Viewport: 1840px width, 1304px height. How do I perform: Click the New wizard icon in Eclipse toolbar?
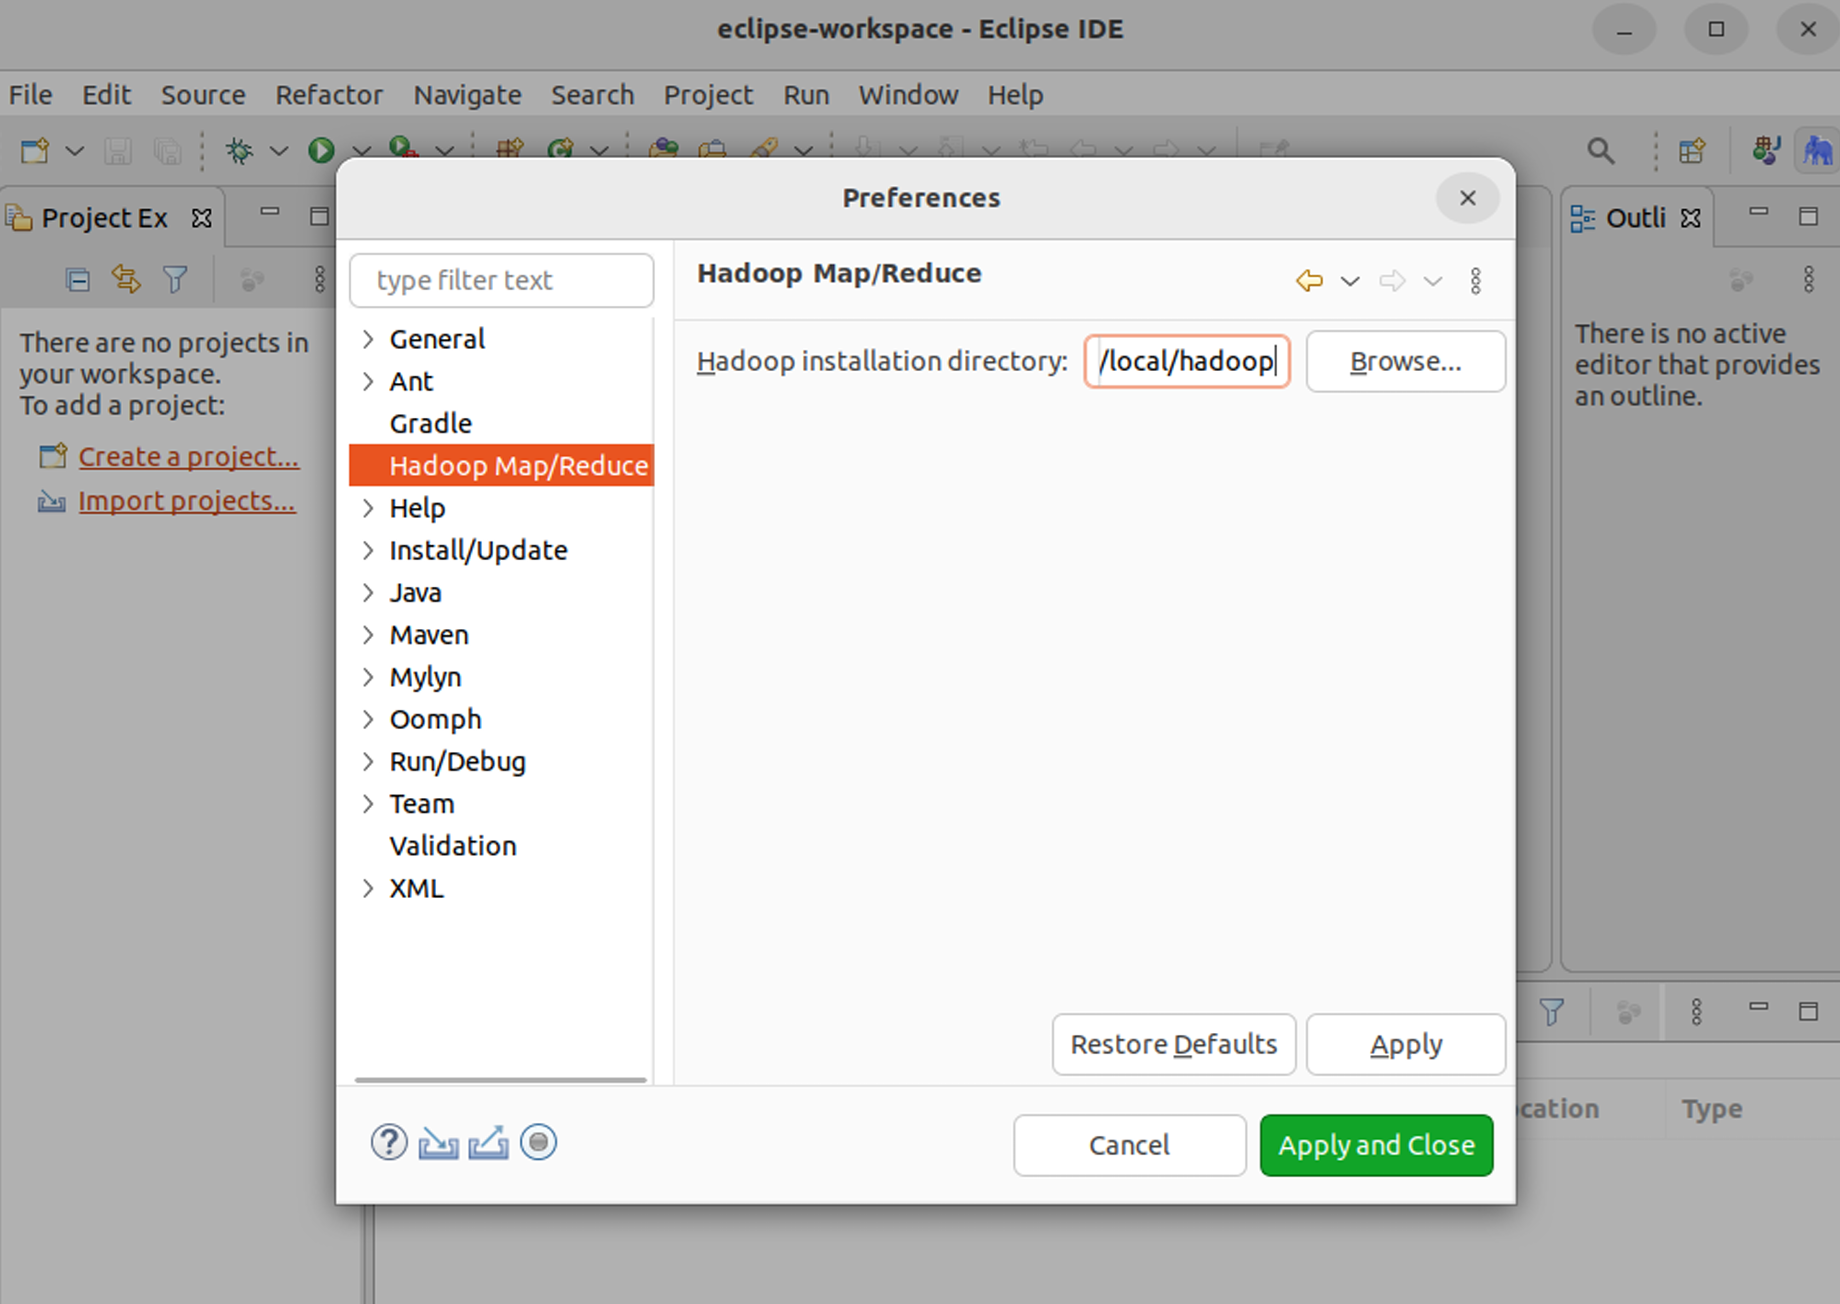[35, 150]
